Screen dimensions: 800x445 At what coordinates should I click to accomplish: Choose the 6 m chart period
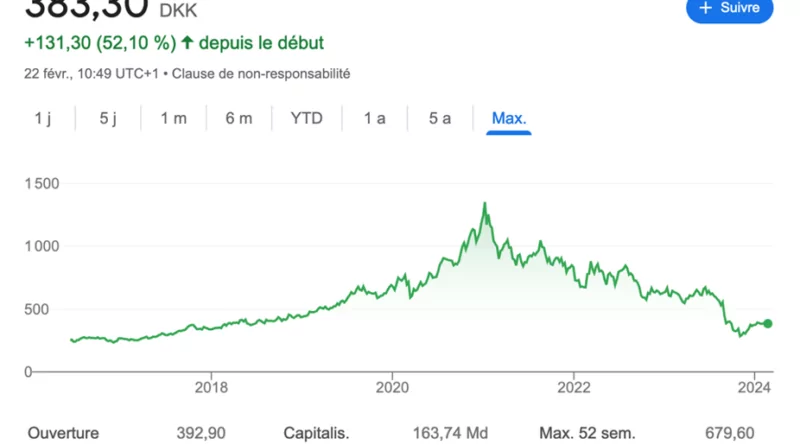click(239, 118)
